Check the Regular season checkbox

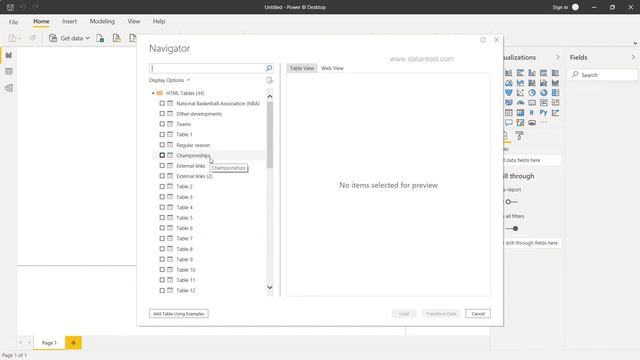coord(162,145)
